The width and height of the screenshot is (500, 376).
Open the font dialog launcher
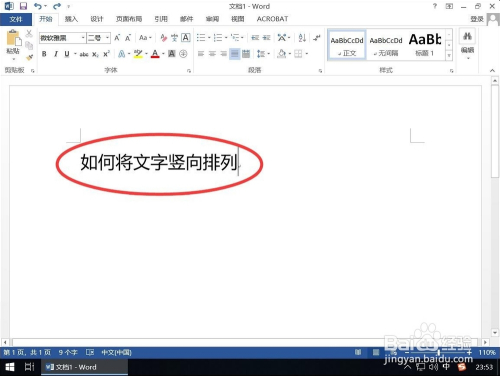click(189, 71)
